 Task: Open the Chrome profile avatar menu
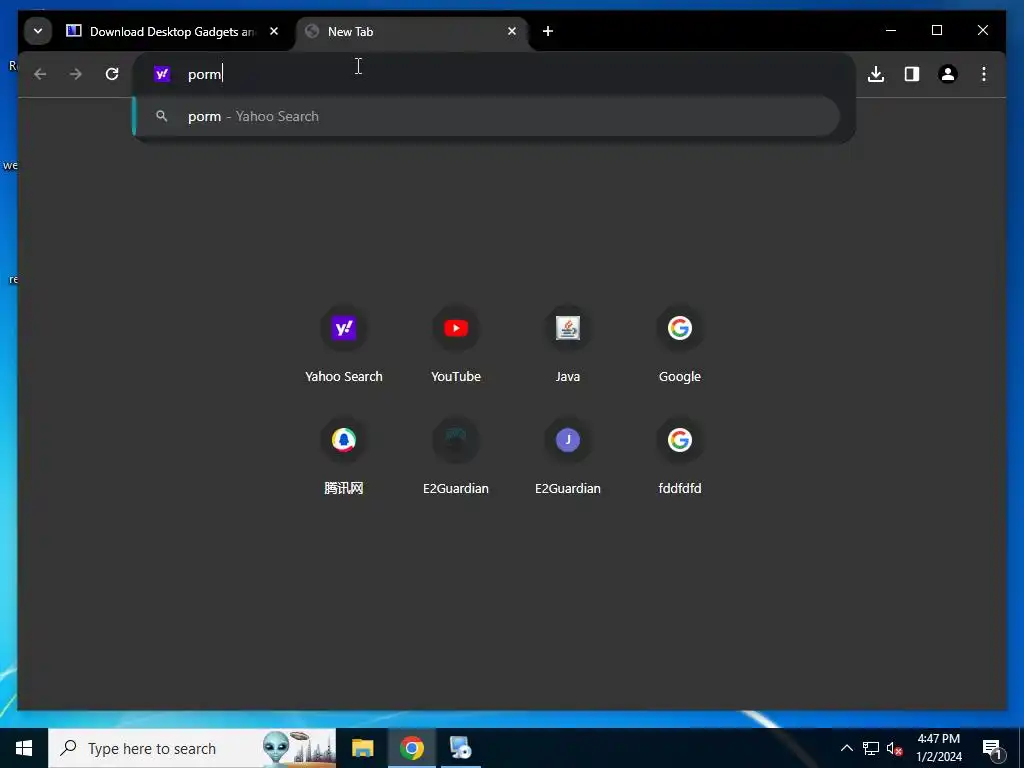948,74
